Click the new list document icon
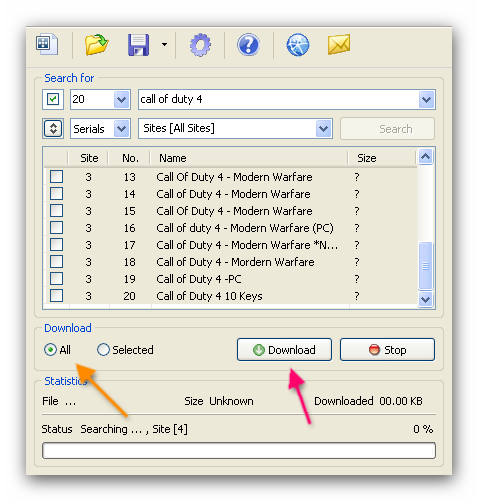478x501 pixels. coord(47,44)
